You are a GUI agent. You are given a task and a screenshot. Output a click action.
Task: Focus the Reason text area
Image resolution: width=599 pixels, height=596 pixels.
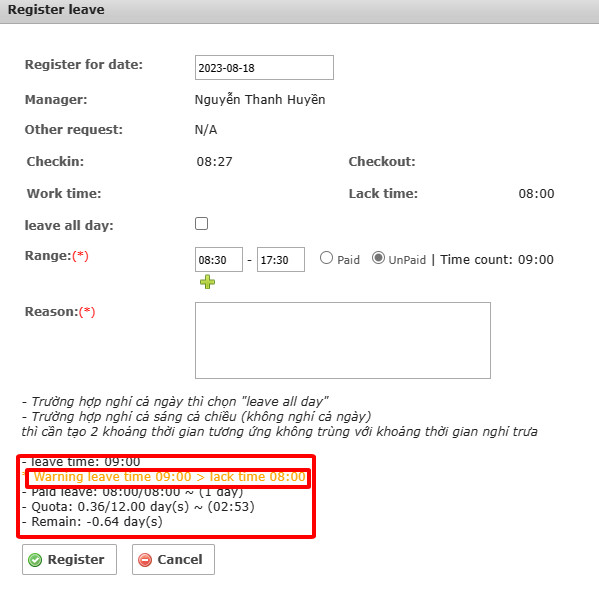point(343,340)
